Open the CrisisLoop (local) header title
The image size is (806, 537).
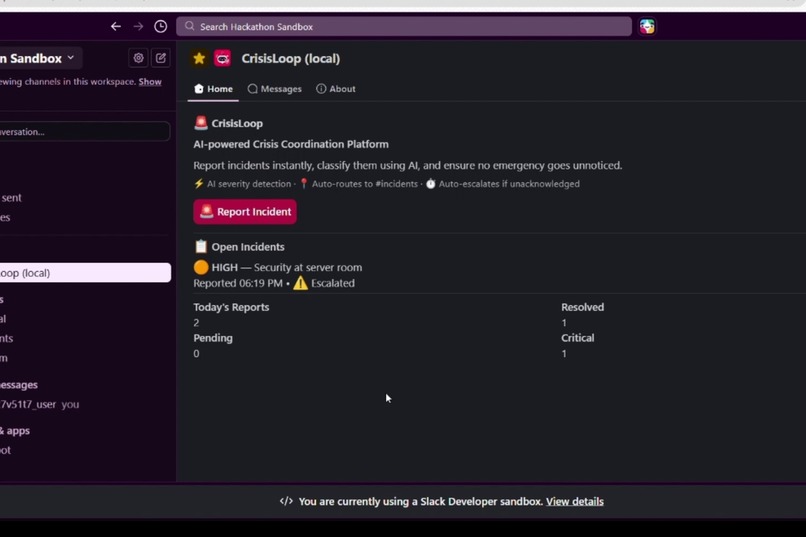click(290, 59)
